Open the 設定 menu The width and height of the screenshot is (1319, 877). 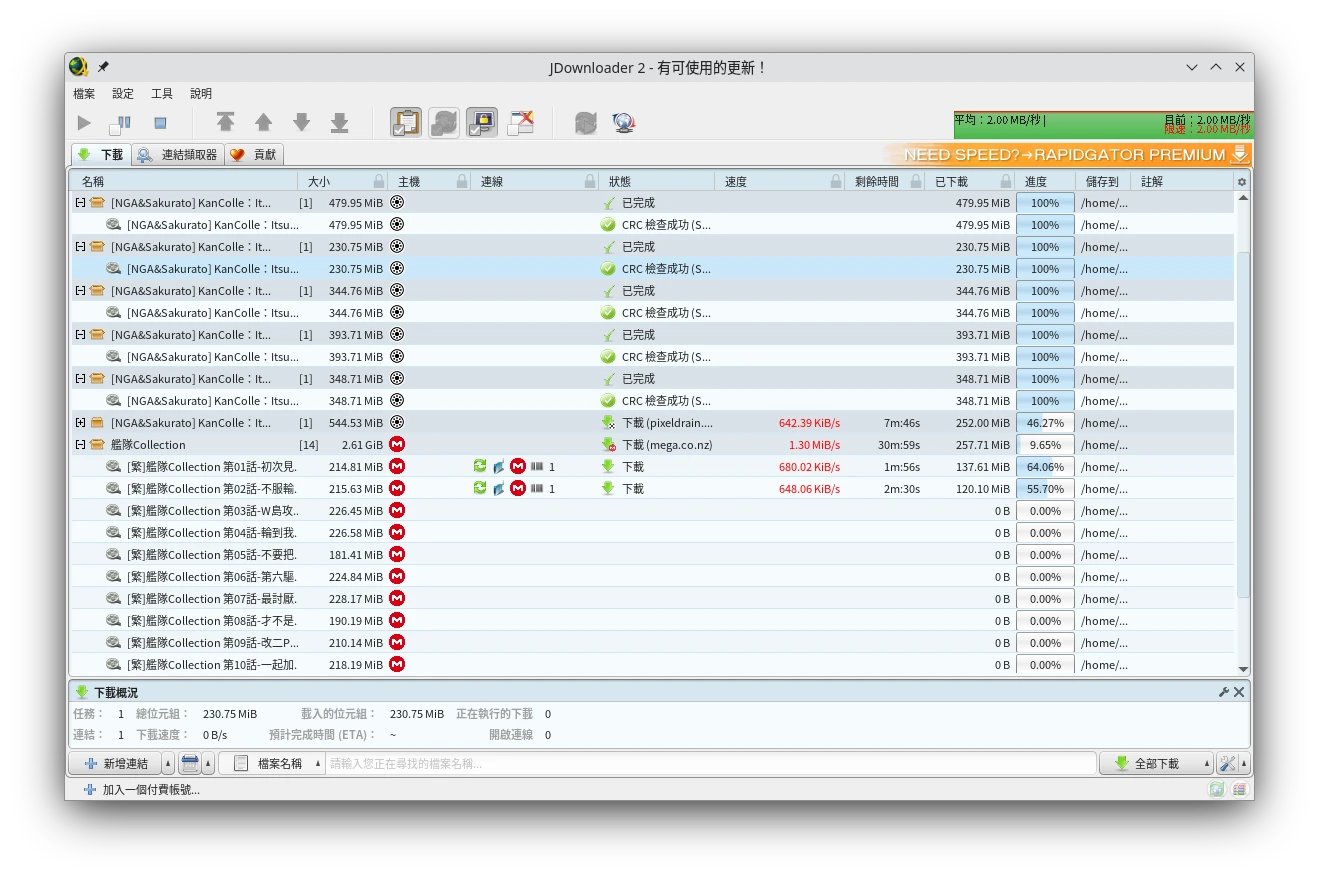(123, 94)
